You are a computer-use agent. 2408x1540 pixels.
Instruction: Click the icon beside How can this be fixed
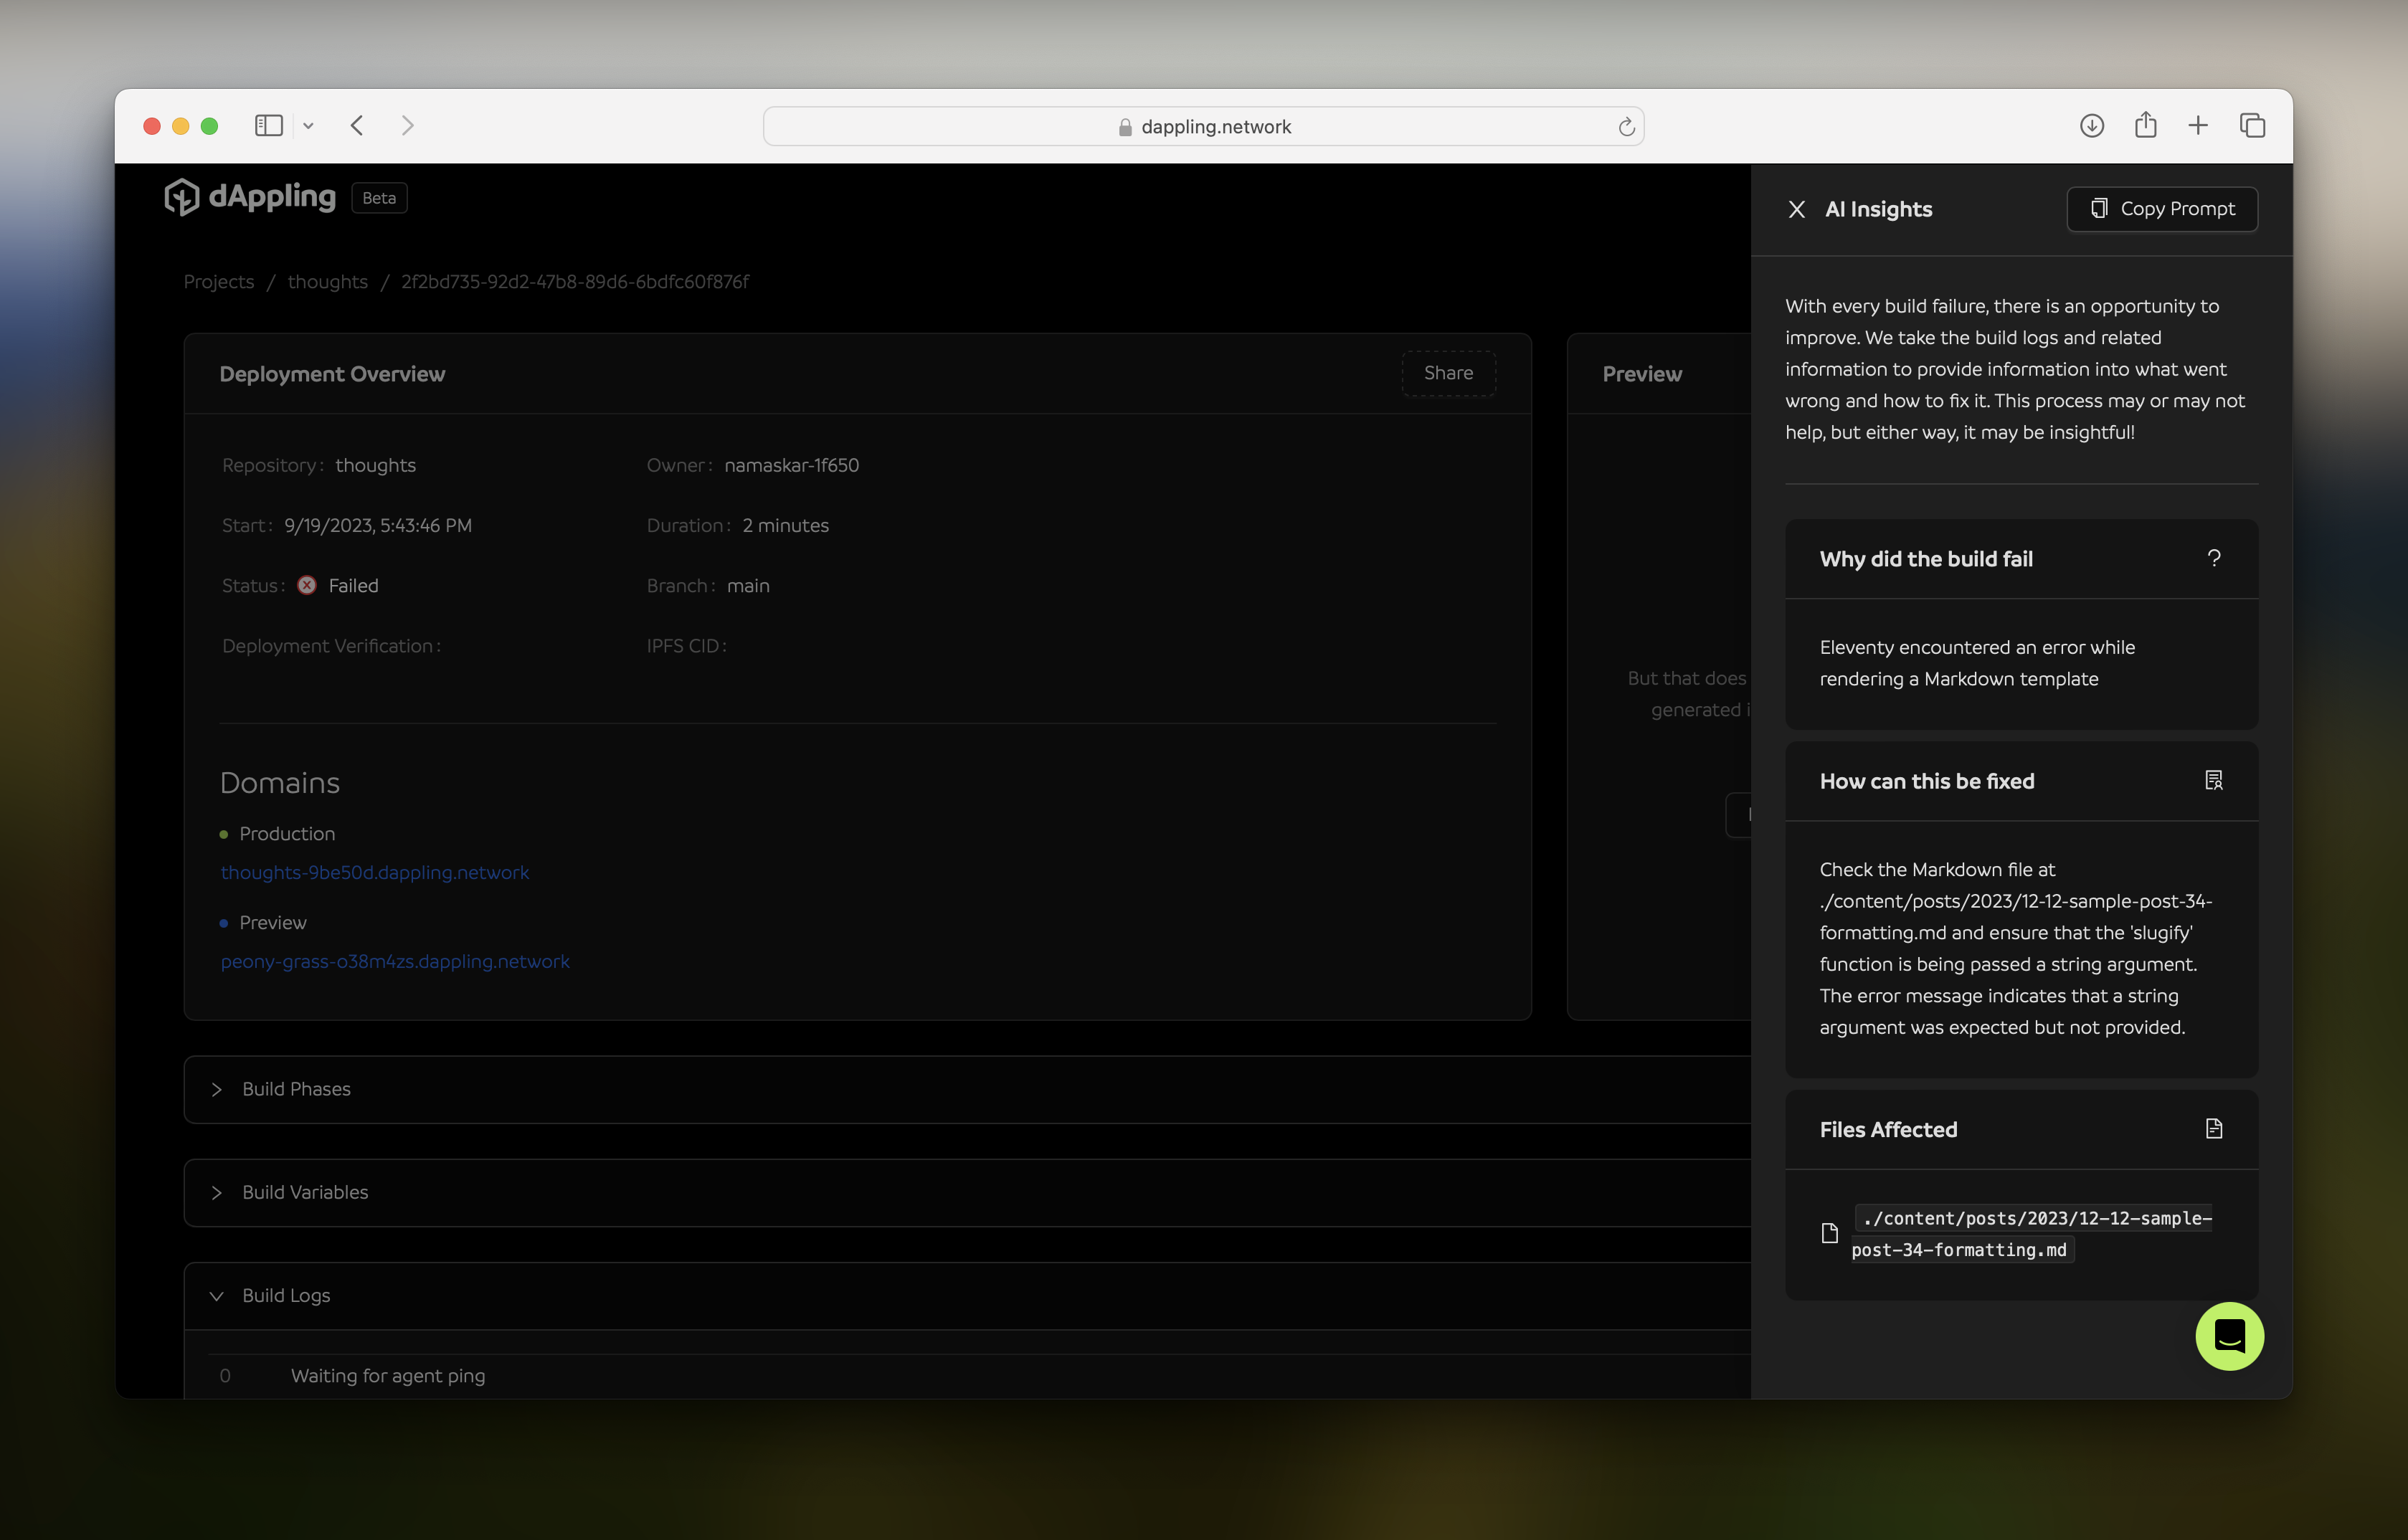[x=2213, y=780]
